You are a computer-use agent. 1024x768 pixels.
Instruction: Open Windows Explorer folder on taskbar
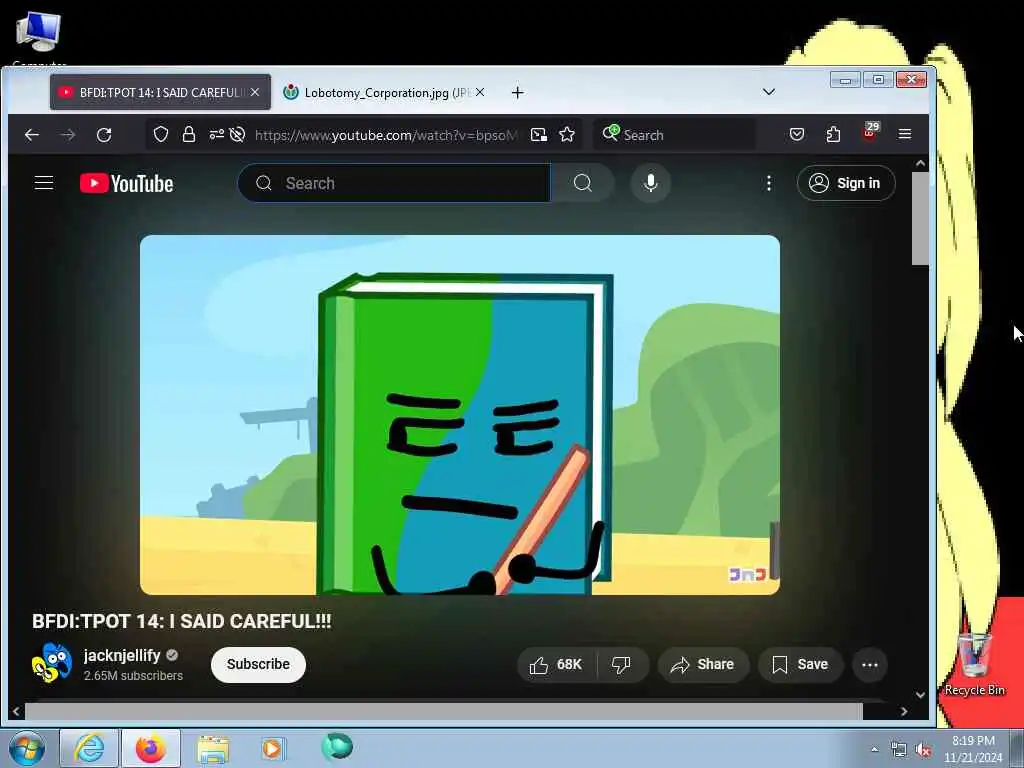tap(213, 749)
